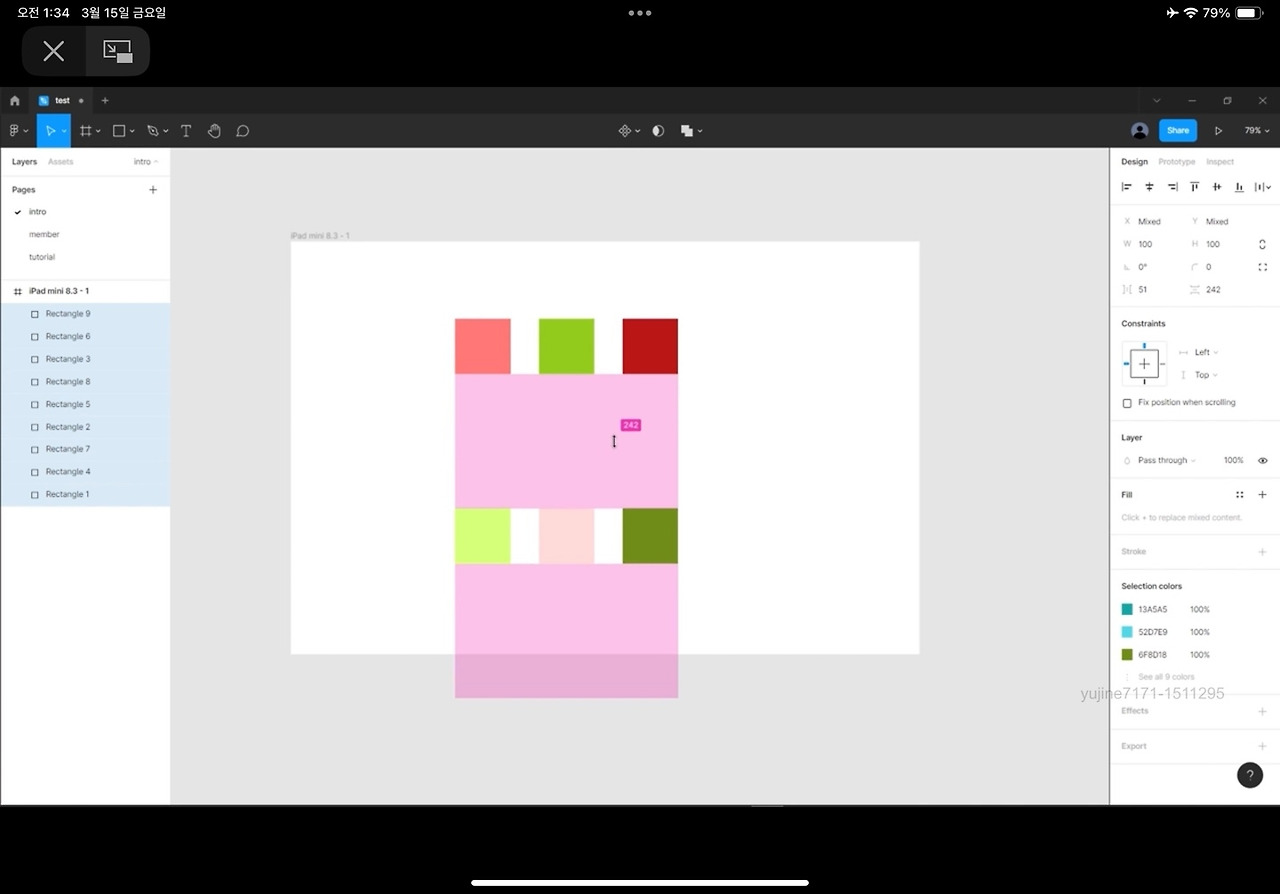Select the Design tab

click(x=1134, y=162)
